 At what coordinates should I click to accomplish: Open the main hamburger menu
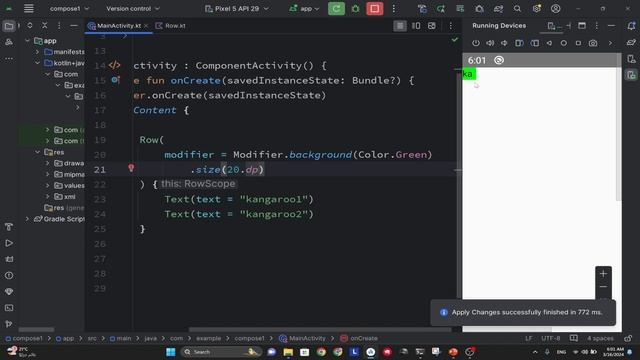tap(29, 9)
